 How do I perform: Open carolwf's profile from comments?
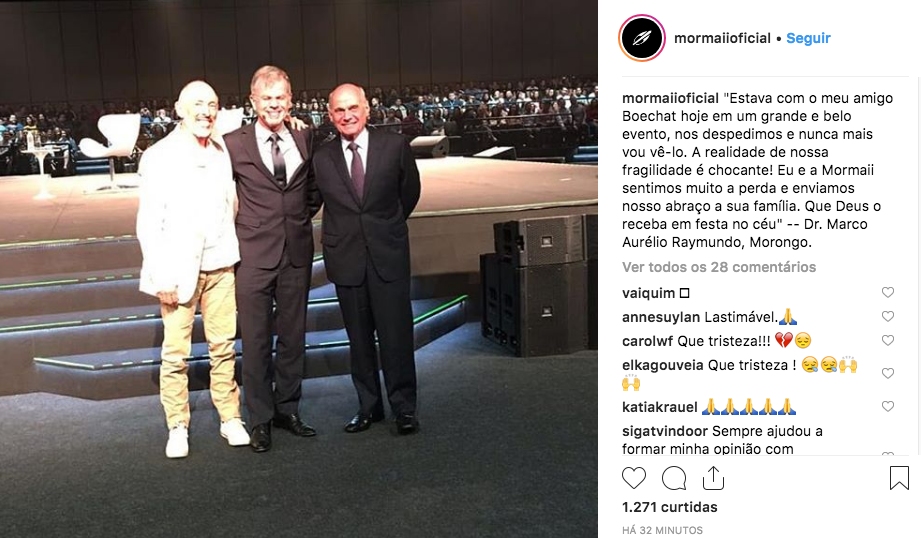(648, 341)
